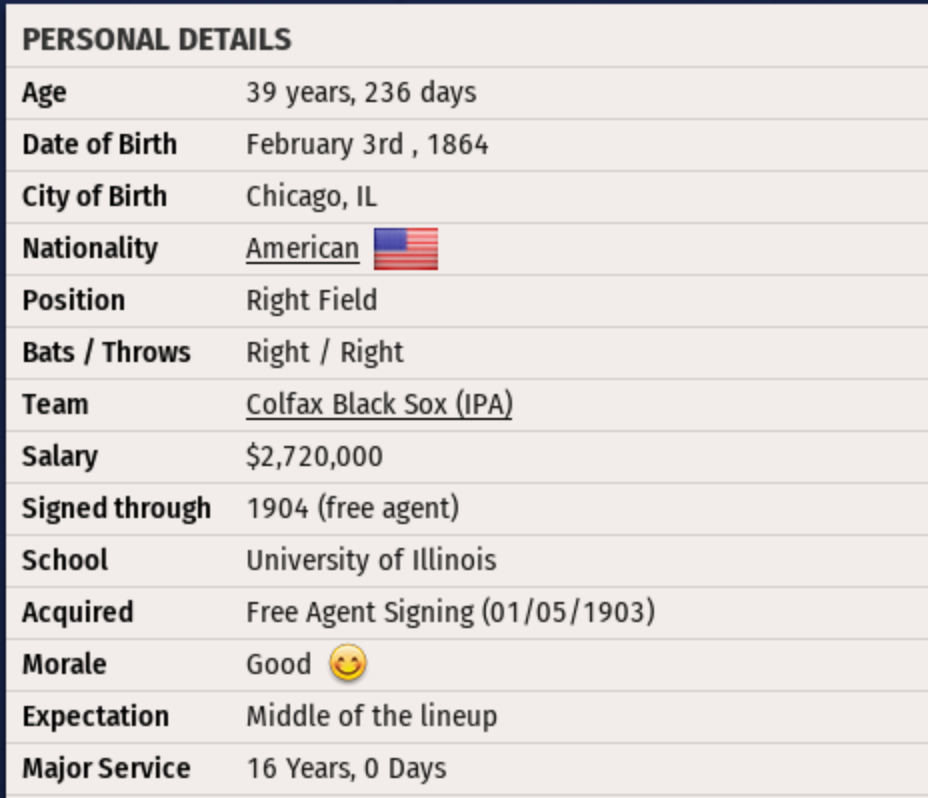Click the Good morale text
This screenshot has height=798, width=928.
pyautogui.click(x=278, y=664)
